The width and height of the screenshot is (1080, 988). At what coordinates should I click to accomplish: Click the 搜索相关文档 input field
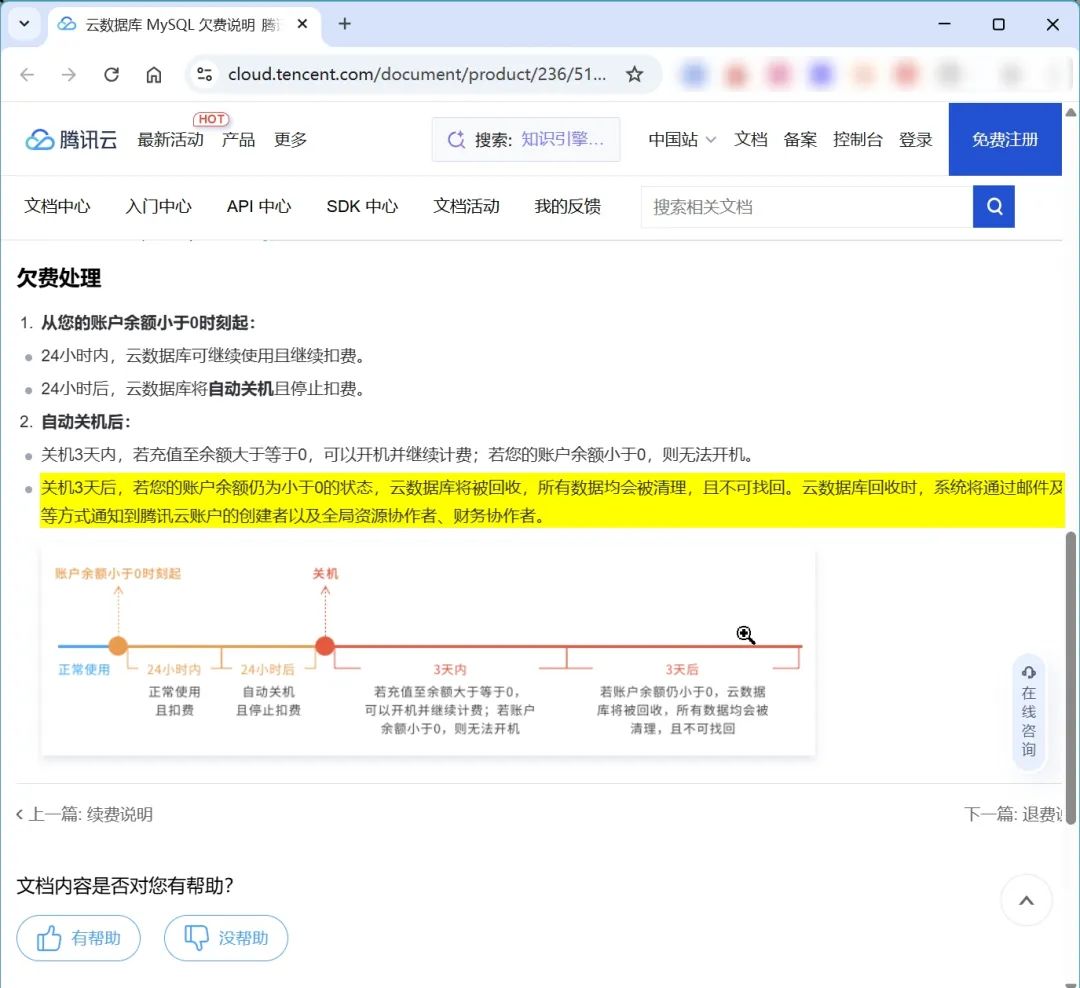[806, 207]
